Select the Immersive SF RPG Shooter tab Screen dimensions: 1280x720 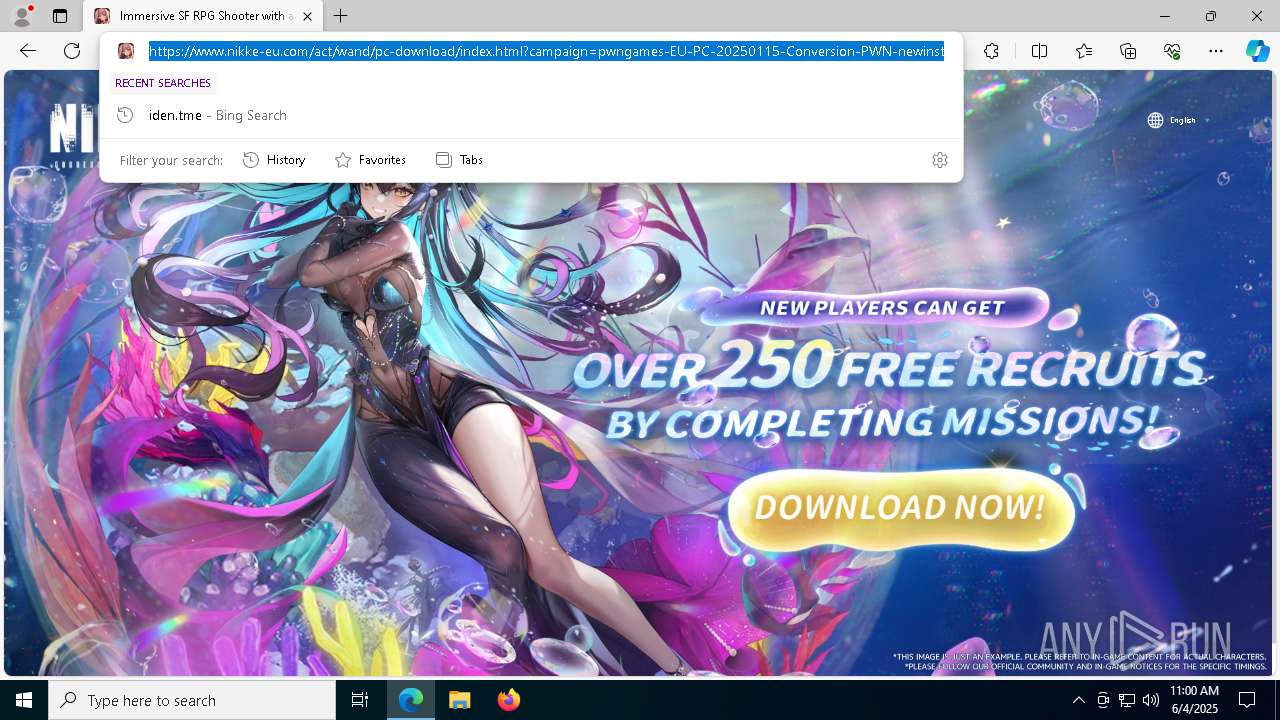click(x=203, y=16)
